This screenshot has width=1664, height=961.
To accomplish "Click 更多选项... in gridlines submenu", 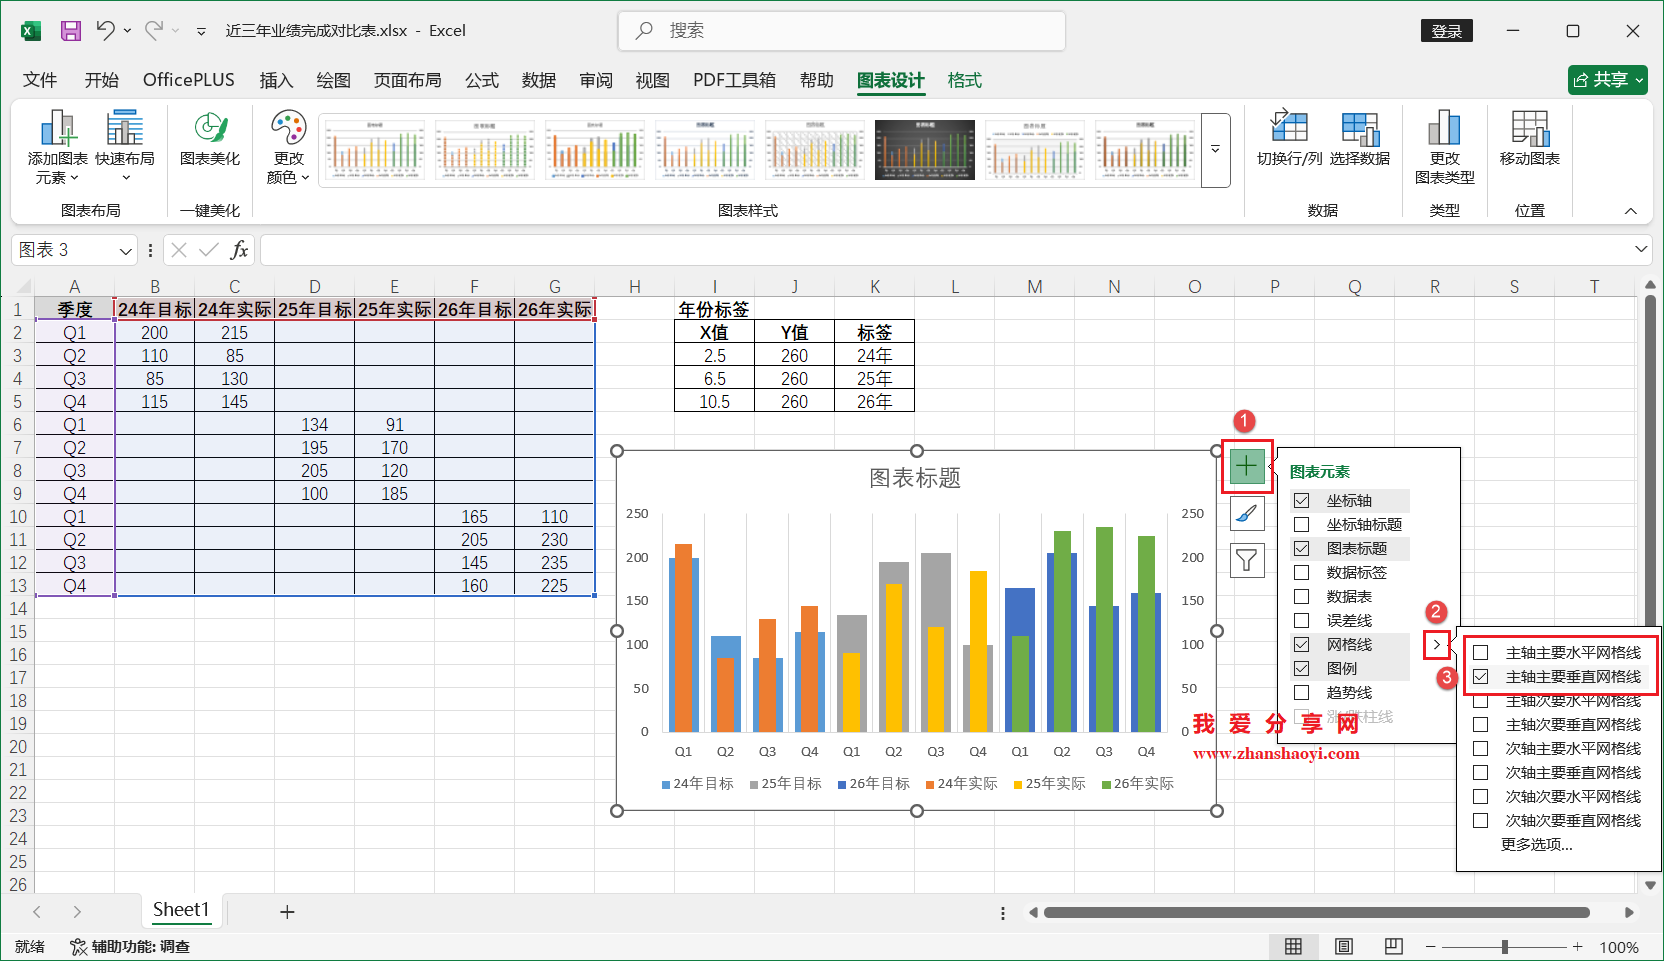I will [1537, 845].
